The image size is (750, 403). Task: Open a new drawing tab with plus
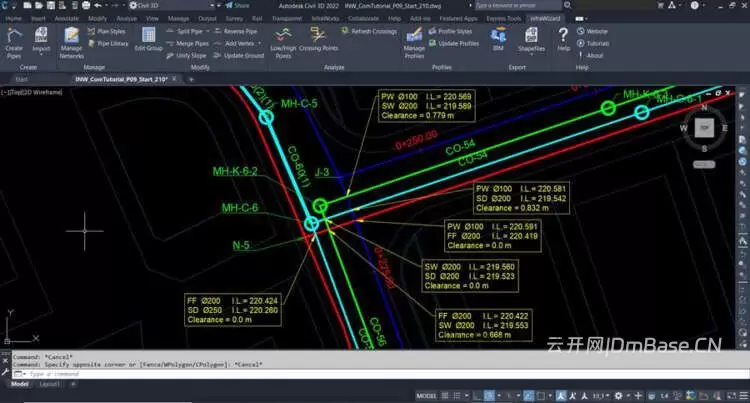[191, 79]
